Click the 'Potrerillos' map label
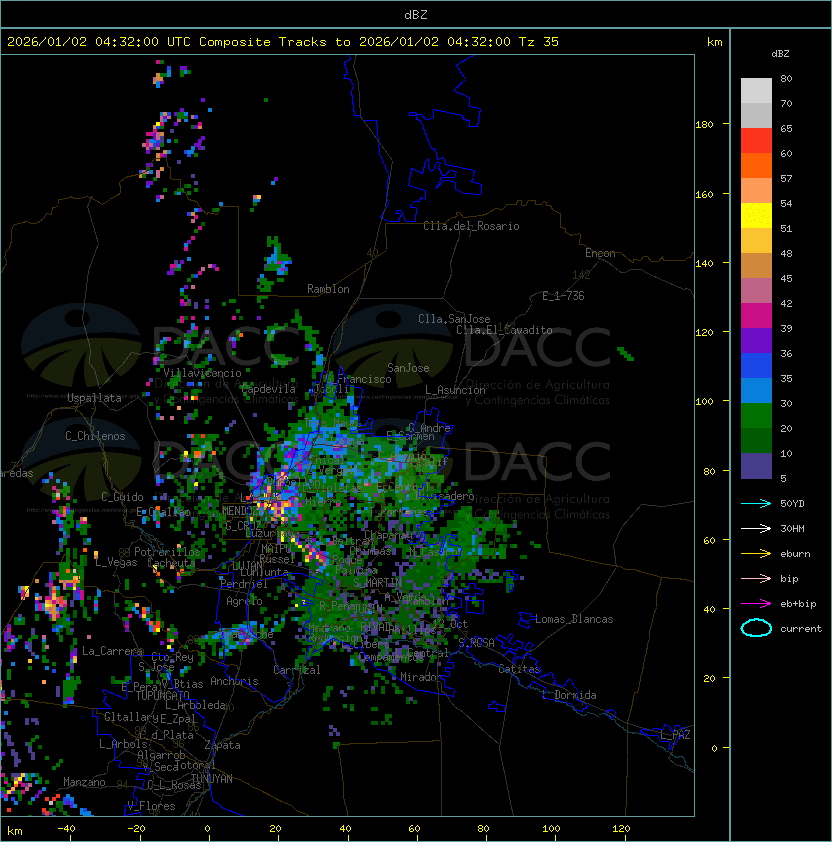832x842 pixels. click(x=167, y=552)
